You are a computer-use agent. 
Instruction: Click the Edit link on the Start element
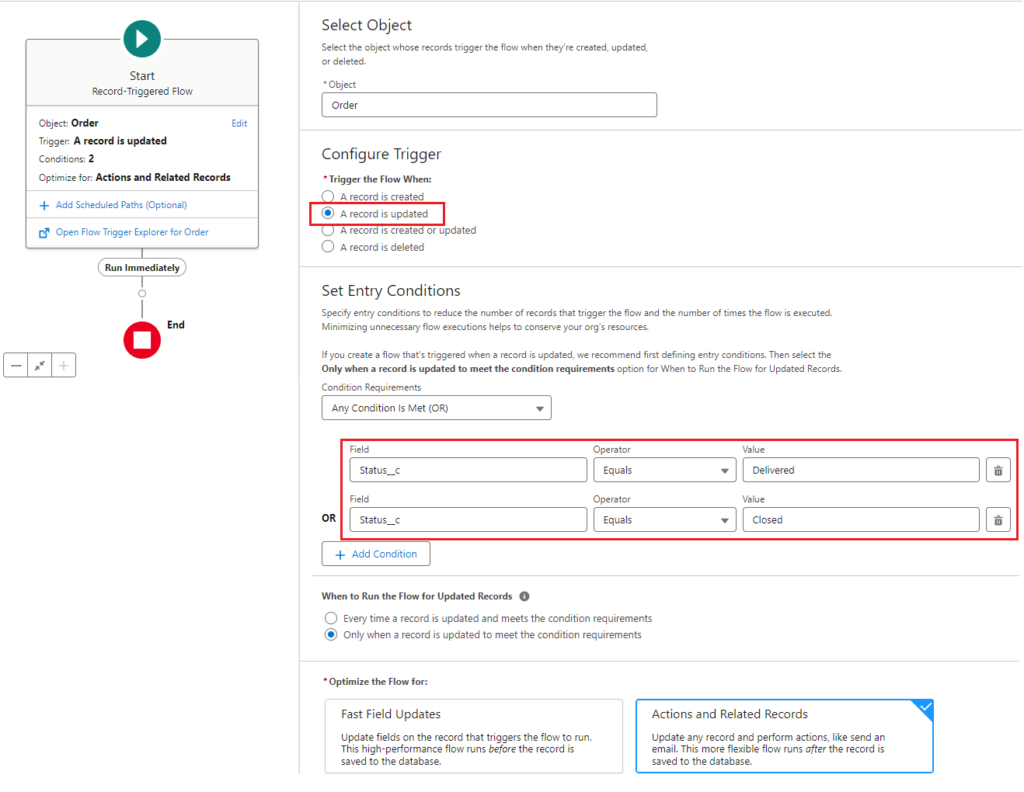pyautogui.click(x=239, y=123)
